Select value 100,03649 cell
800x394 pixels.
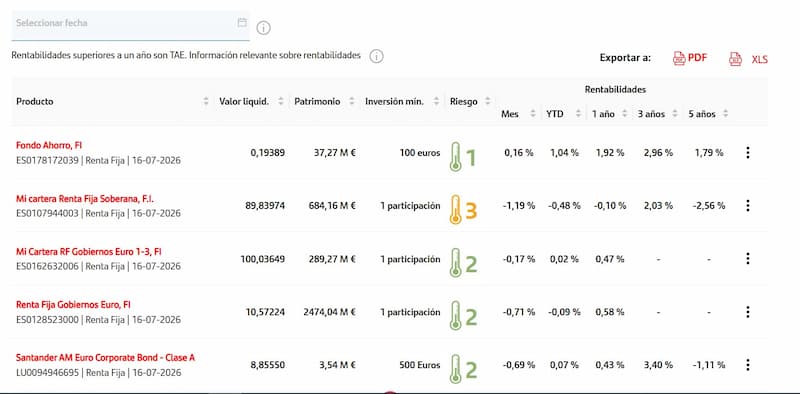[263, 259]
